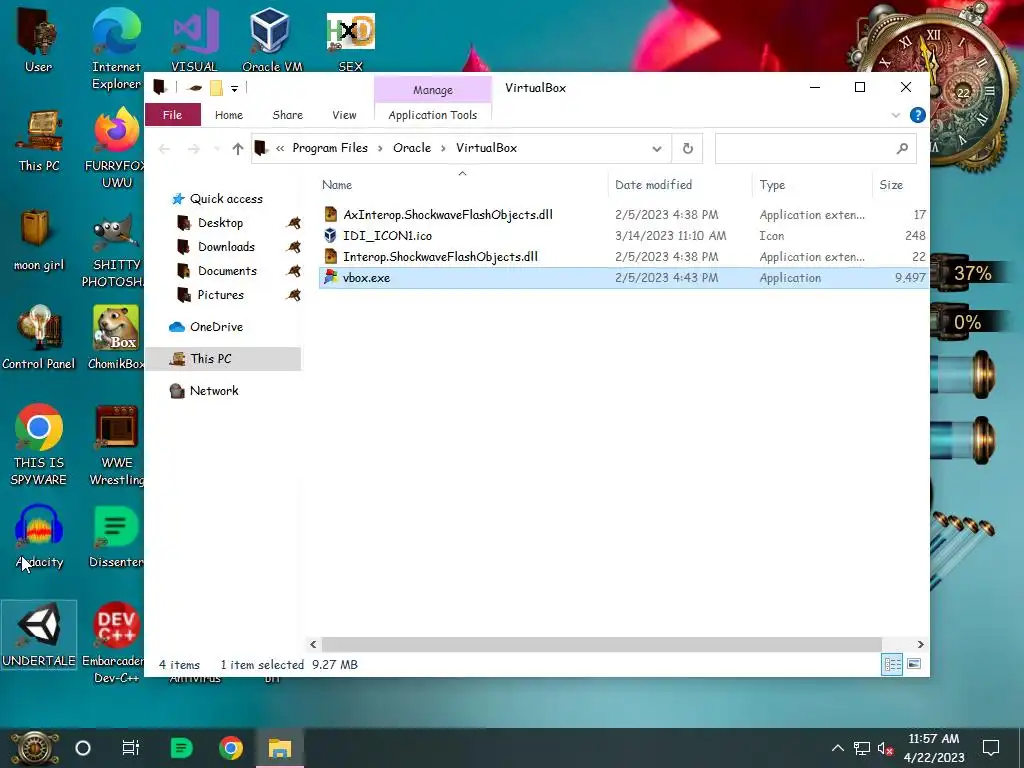1024x768 pixels.
Task: Open Dissenter browser from taskbar
Action: click(182, 748)
